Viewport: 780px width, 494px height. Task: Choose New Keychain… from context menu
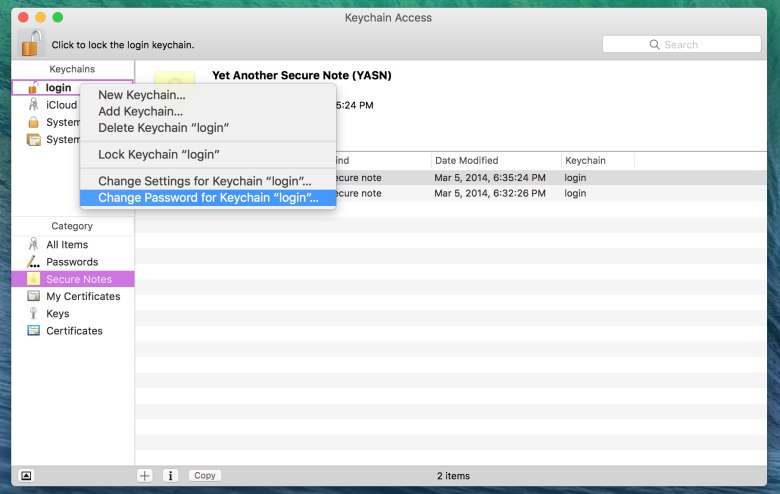point(141,95)
